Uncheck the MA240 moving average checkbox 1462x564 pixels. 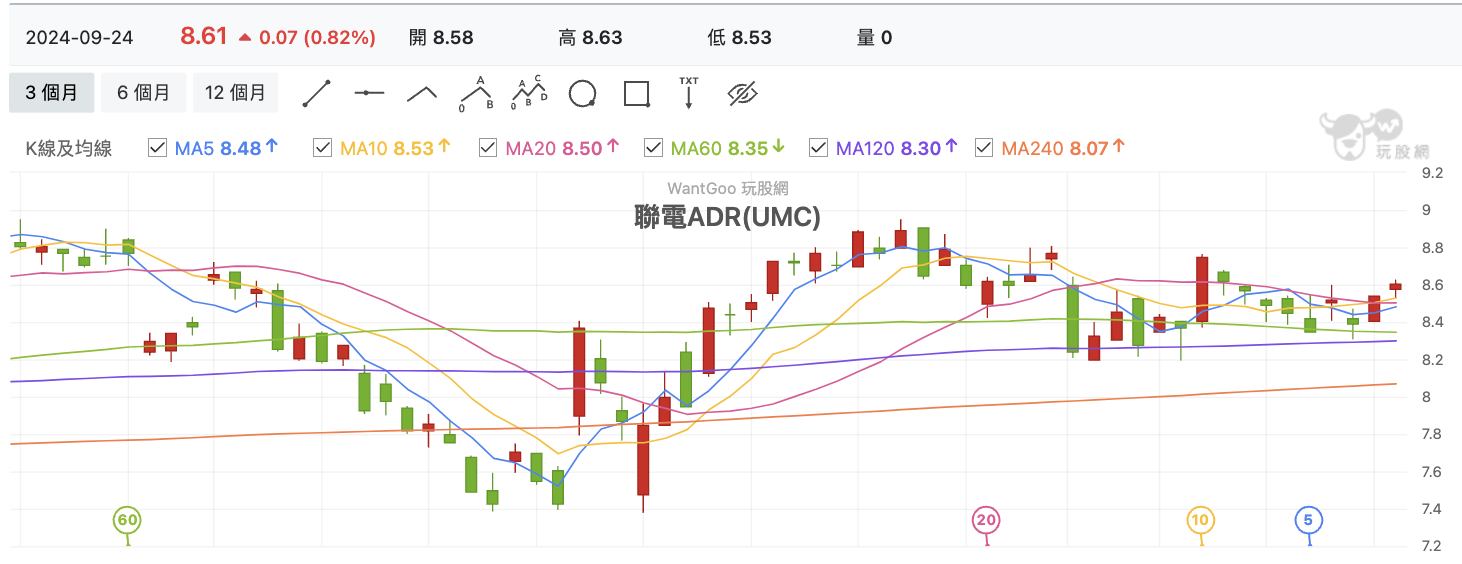click(983, 148)
